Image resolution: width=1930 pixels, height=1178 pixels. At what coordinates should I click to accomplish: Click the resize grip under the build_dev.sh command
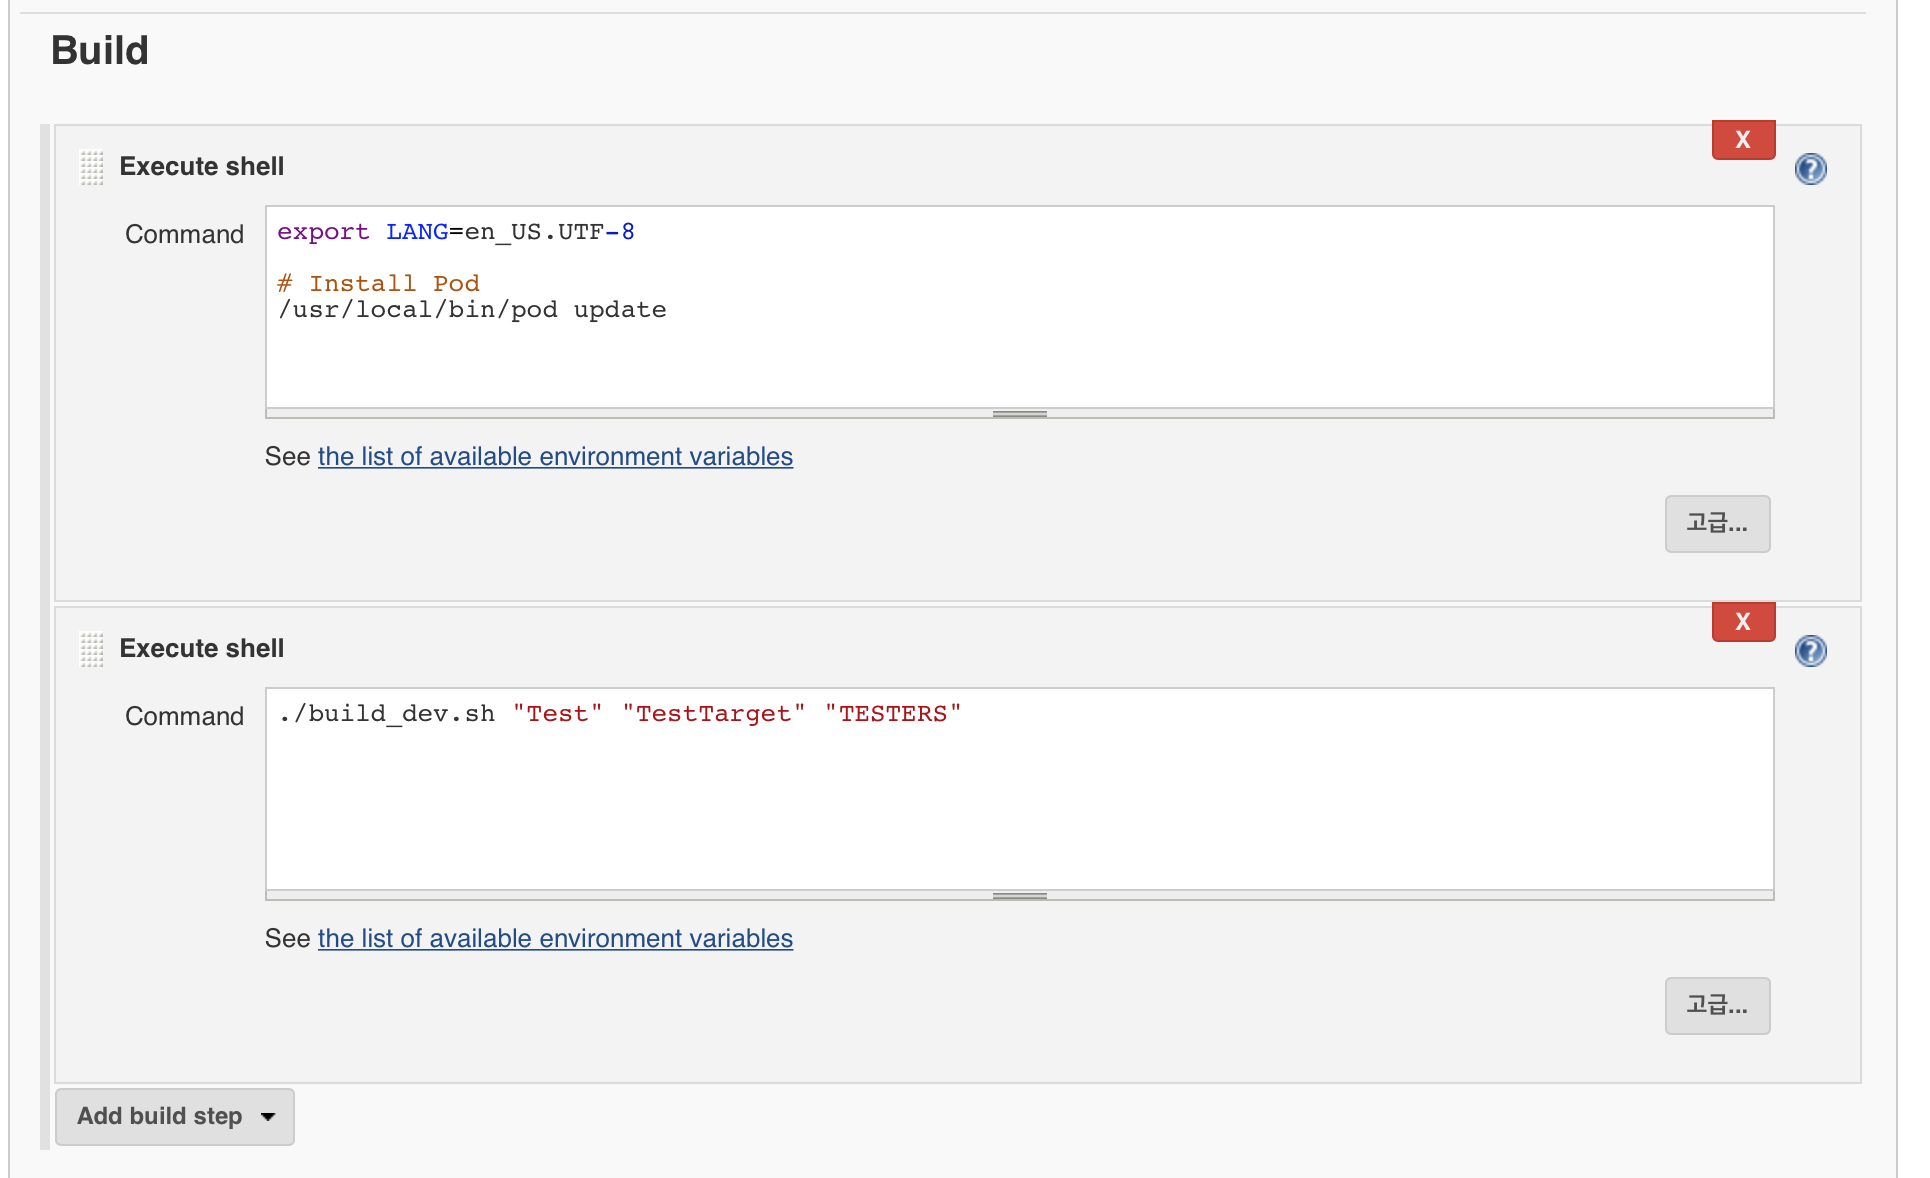tap(1019, 895)
